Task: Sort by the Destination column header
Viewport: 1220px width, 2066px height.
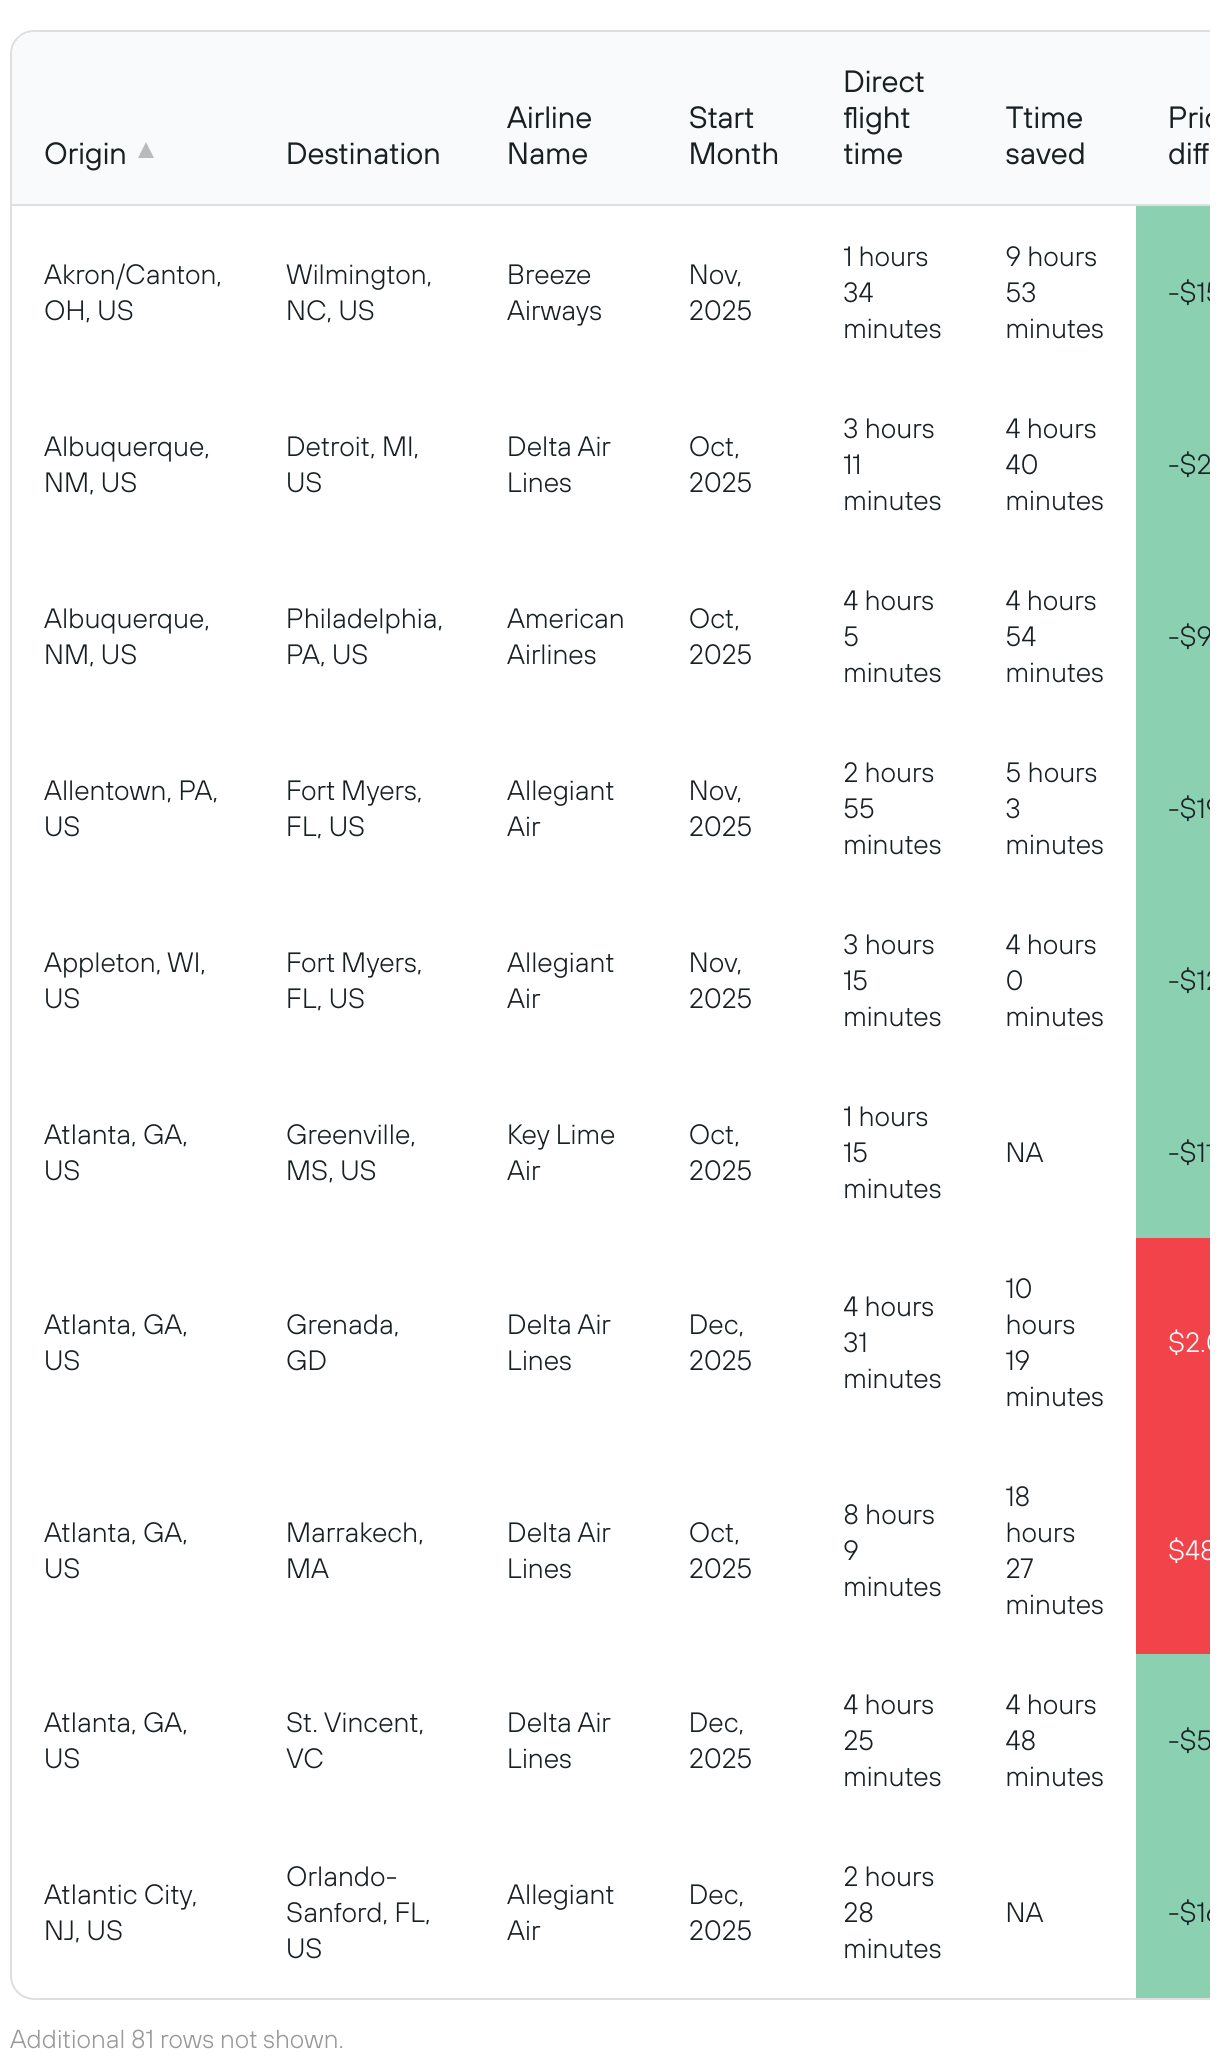Action: 363,154
